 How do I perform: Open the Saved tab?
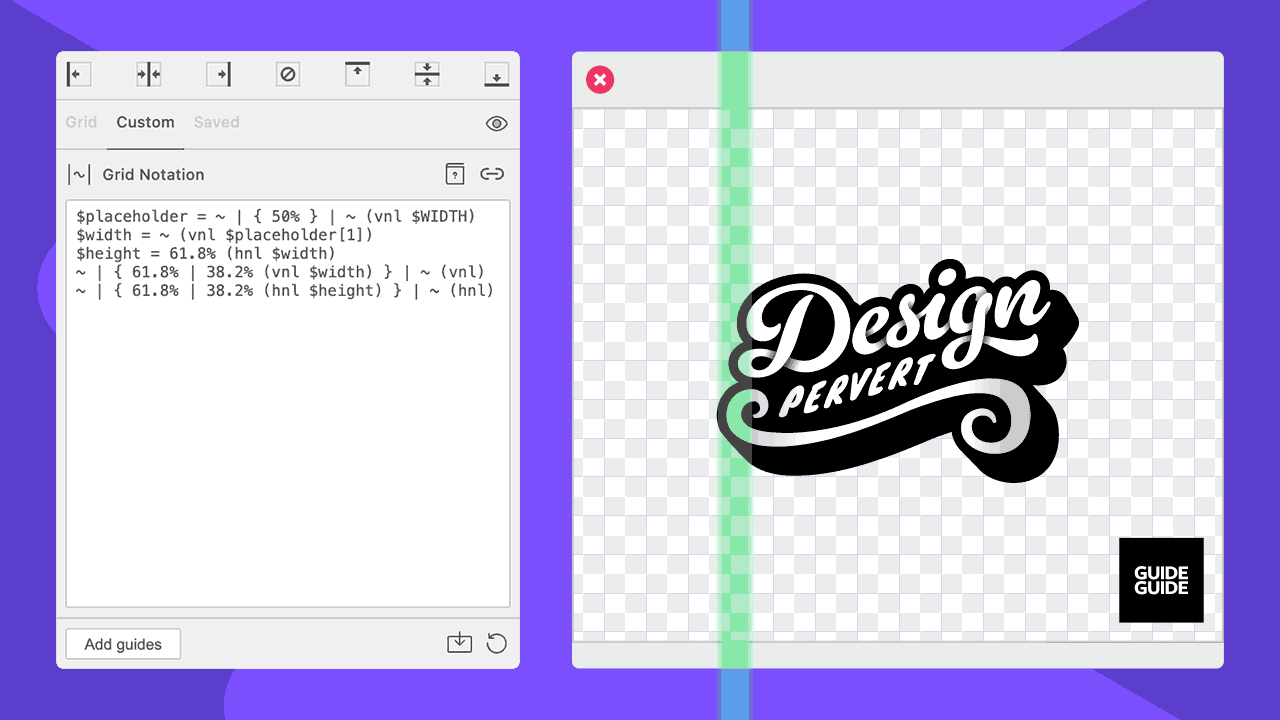point(216,122)
